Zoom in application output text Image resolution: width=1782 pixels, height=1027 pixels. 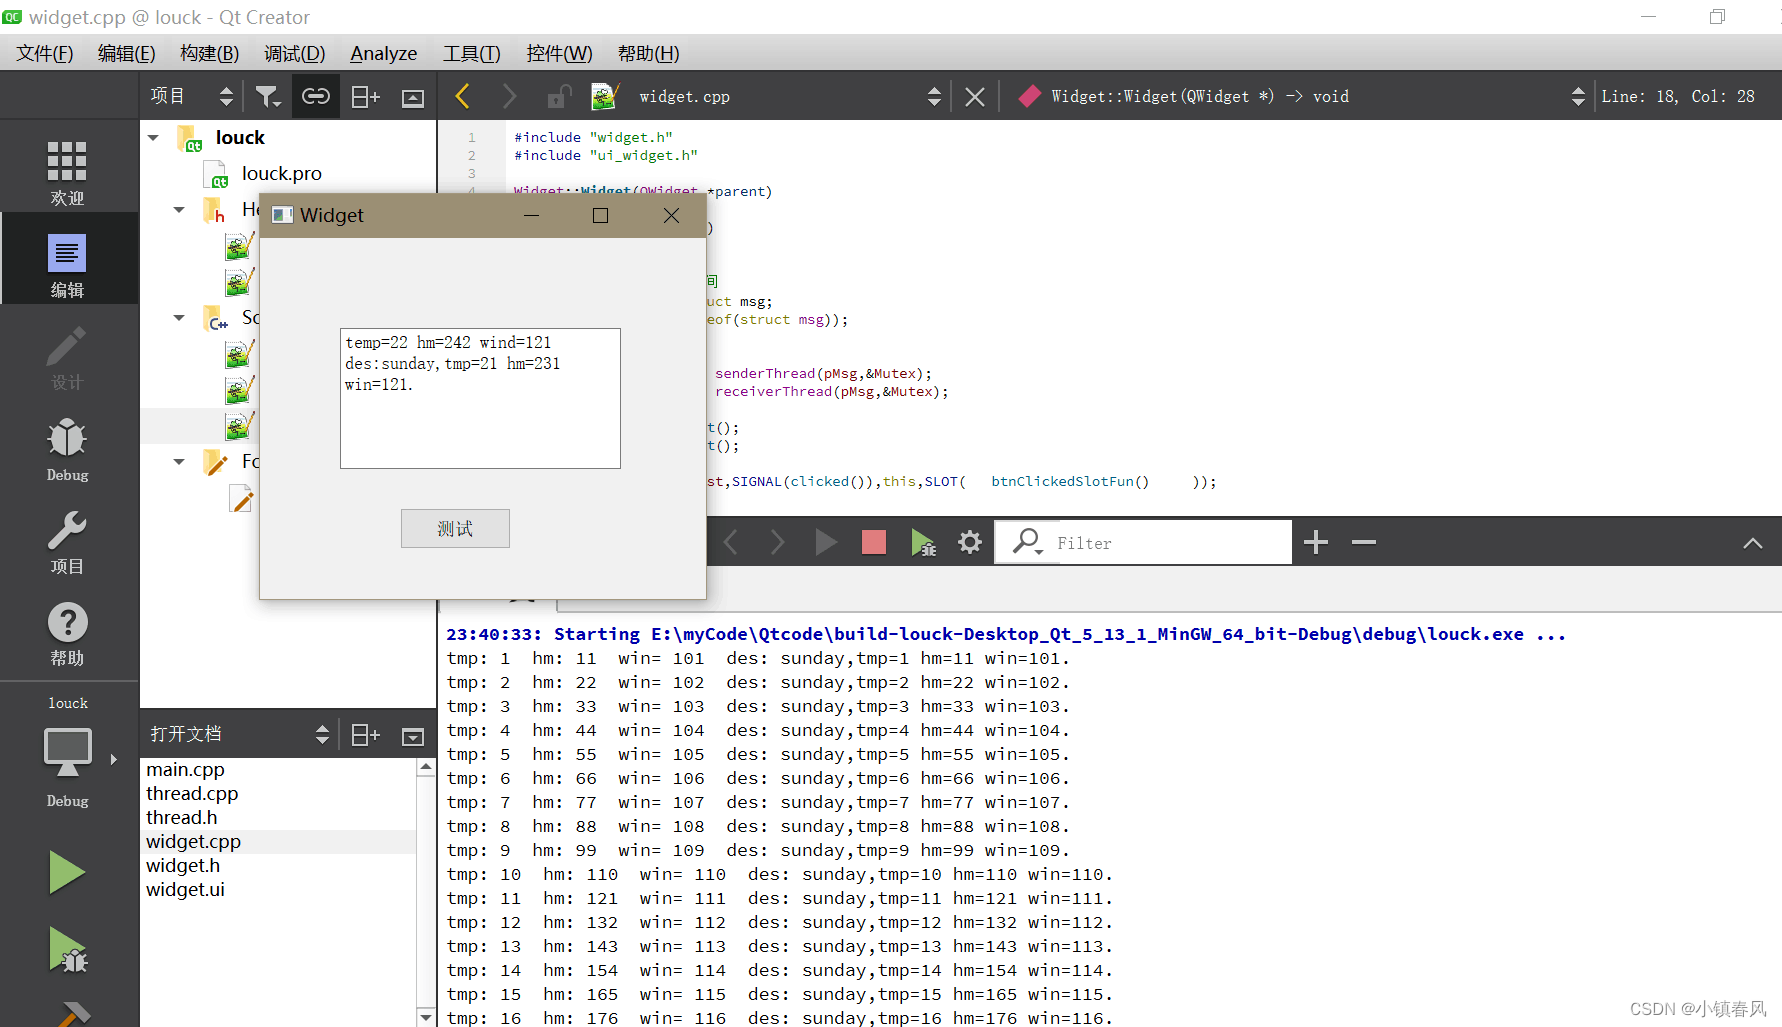coord(1316,542)
